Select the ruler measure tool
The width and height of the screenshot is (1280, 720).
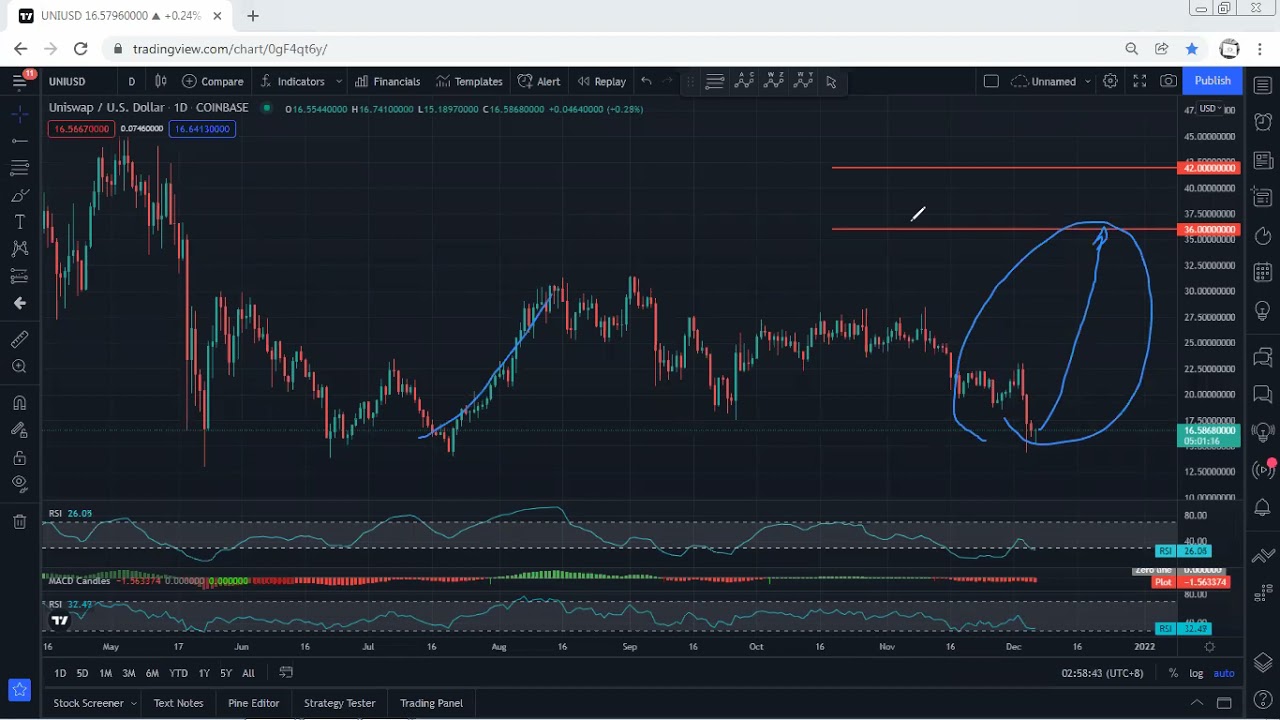coord(19,340)
